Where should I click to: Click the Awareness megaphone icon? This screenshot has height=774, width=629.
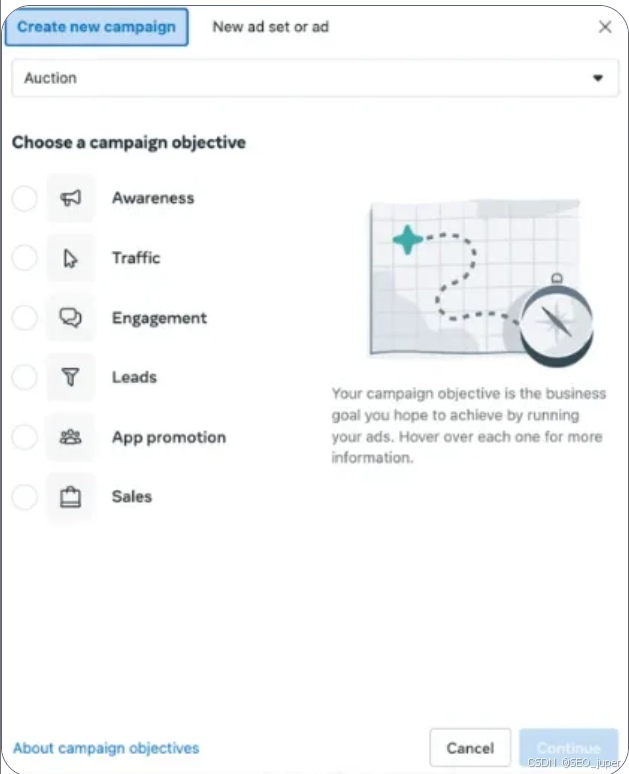pyautogui.click(x=70, y=198)
